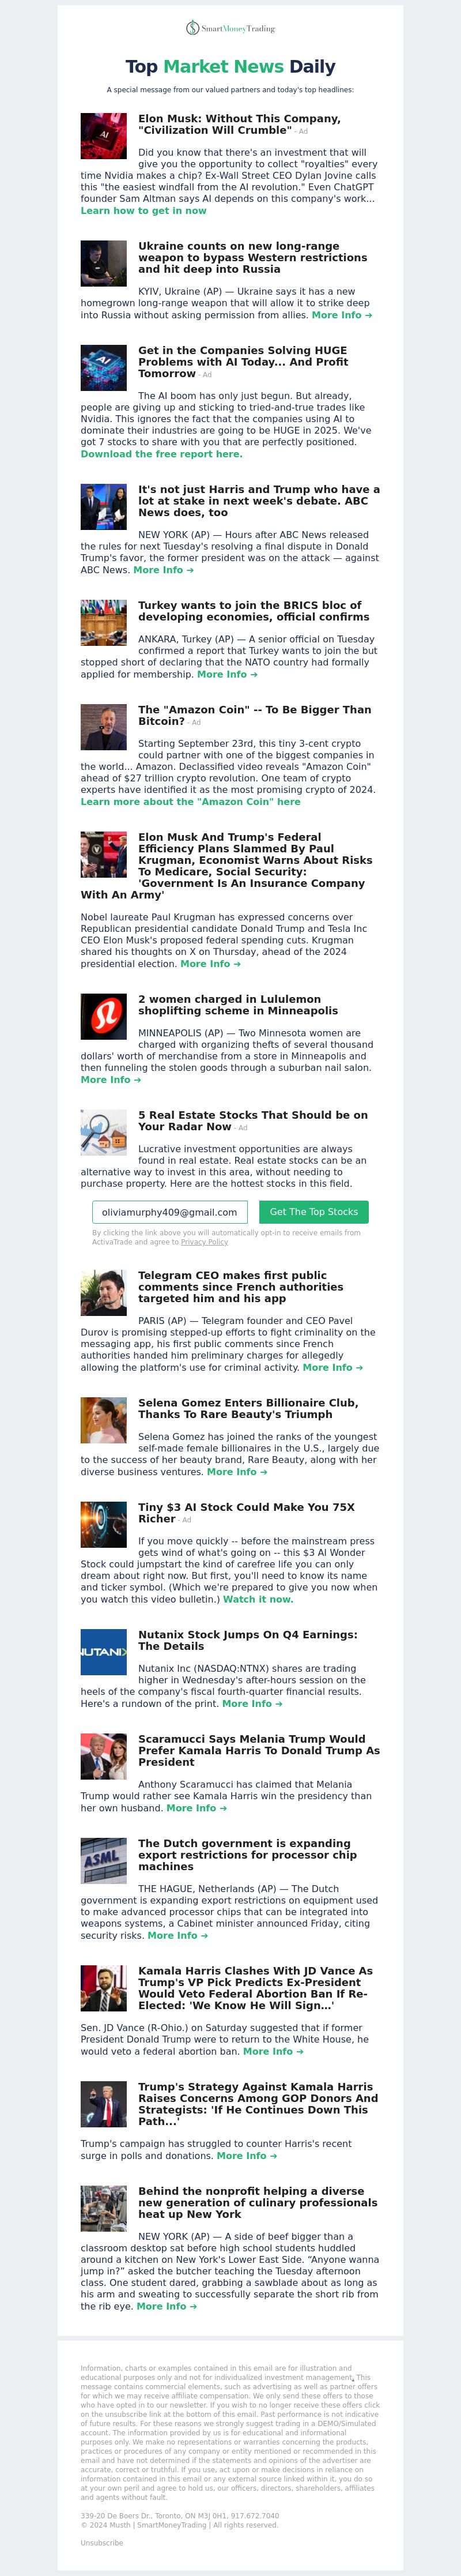
Task: Open the Privacy Policy link
Action: (204, 1242)
